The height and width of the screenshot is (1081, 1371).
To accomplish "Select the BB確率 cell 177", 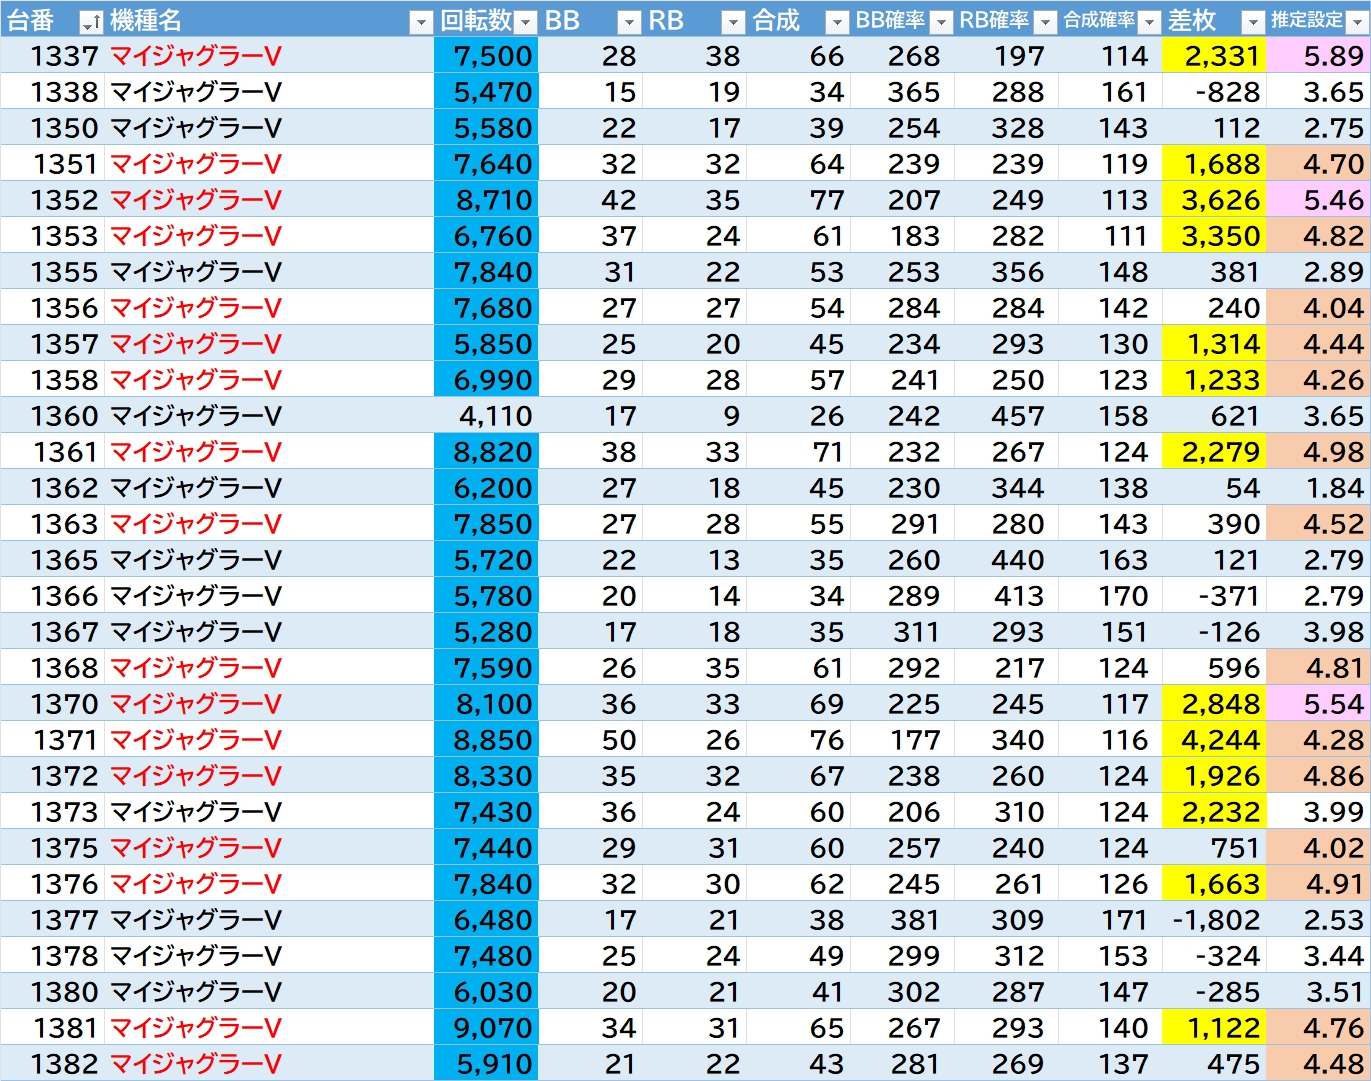I will (x=902, y=740).
